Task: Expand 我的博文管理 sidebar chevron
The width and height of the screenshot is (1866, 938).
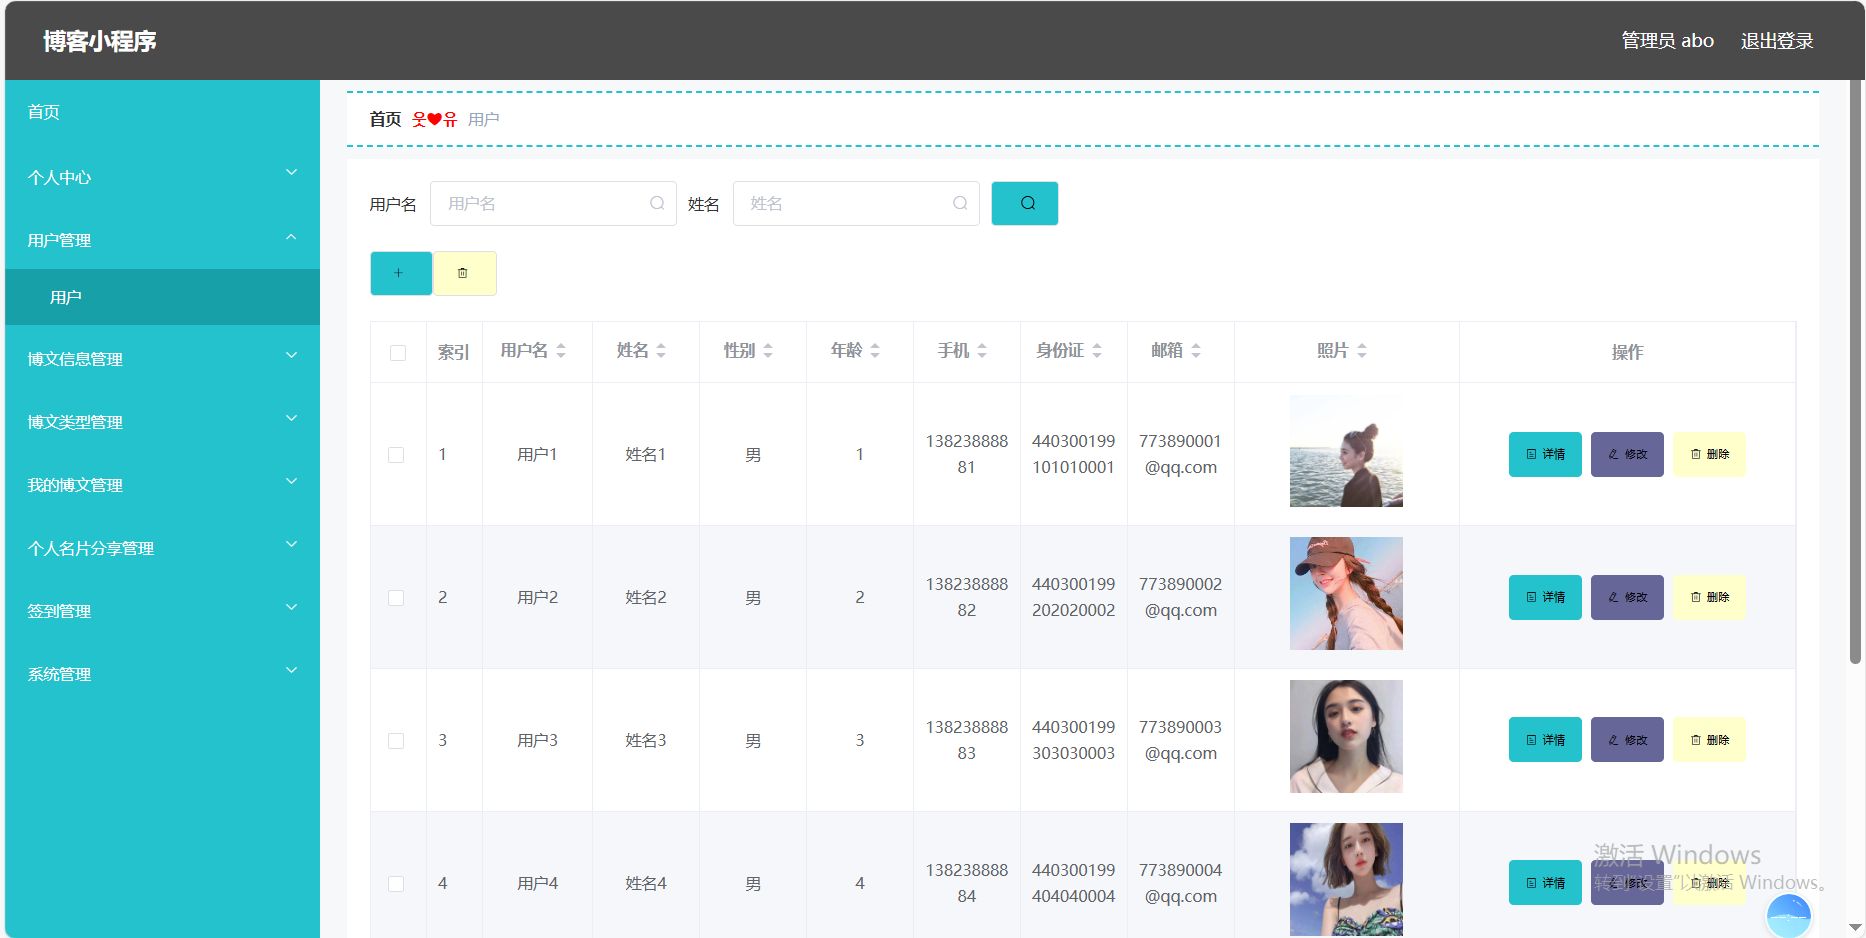Action: tap(292, 481)
